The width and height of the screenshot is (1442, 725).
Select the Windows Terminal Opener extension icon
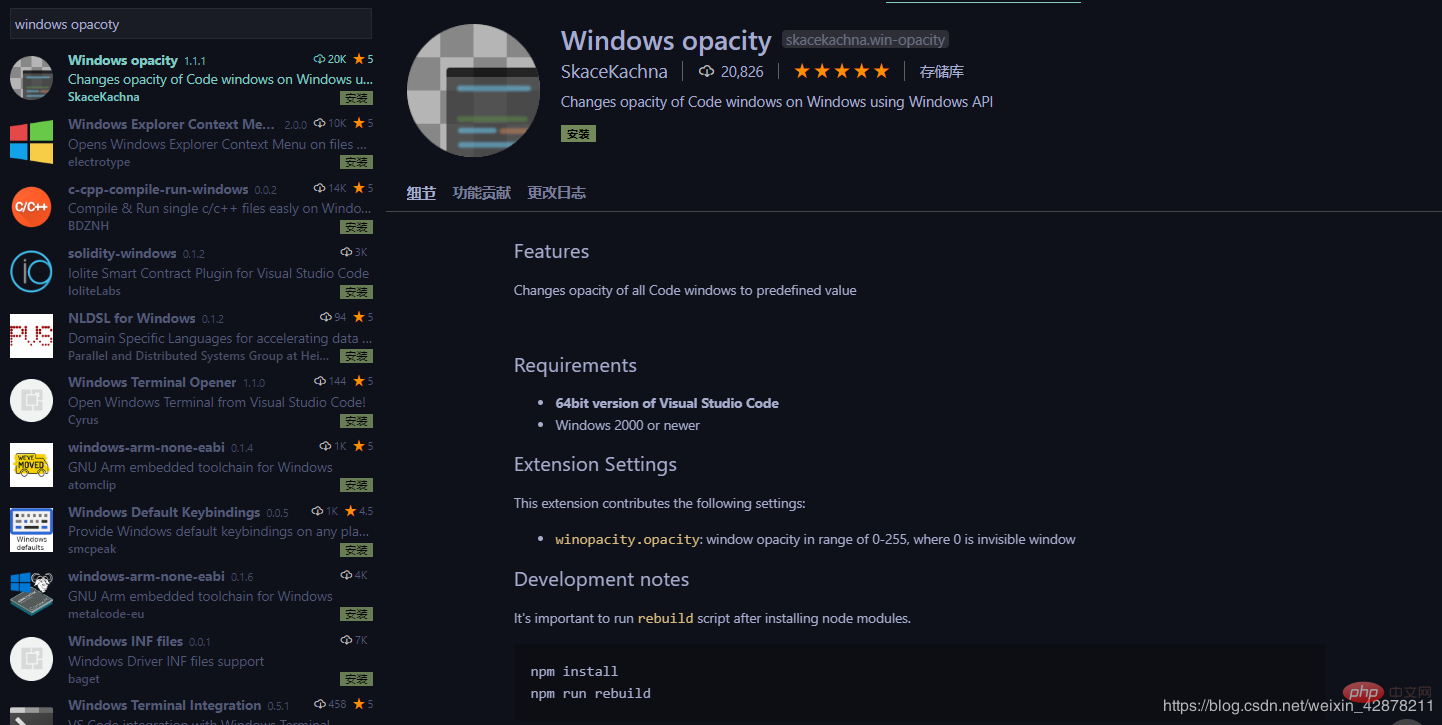tap(31, 400)
